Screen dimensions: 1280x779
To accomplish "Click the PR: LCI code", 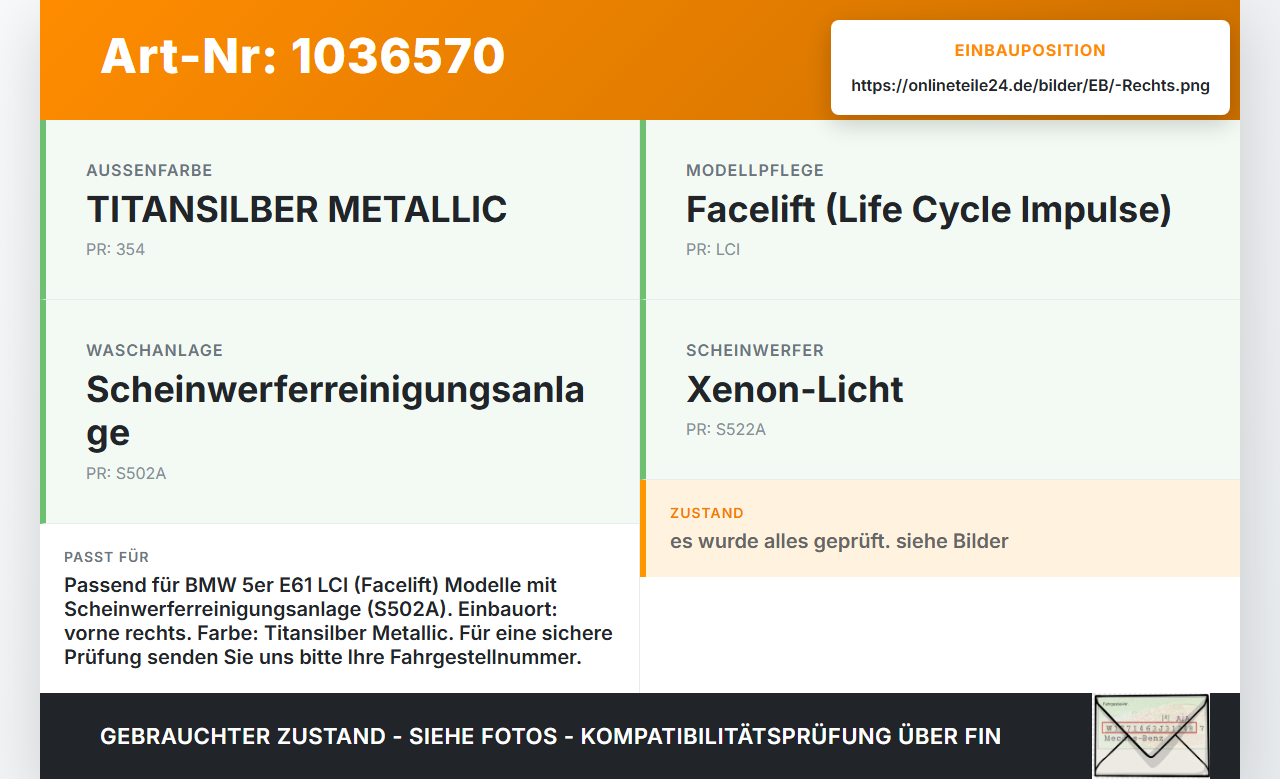I will point(713,249).
